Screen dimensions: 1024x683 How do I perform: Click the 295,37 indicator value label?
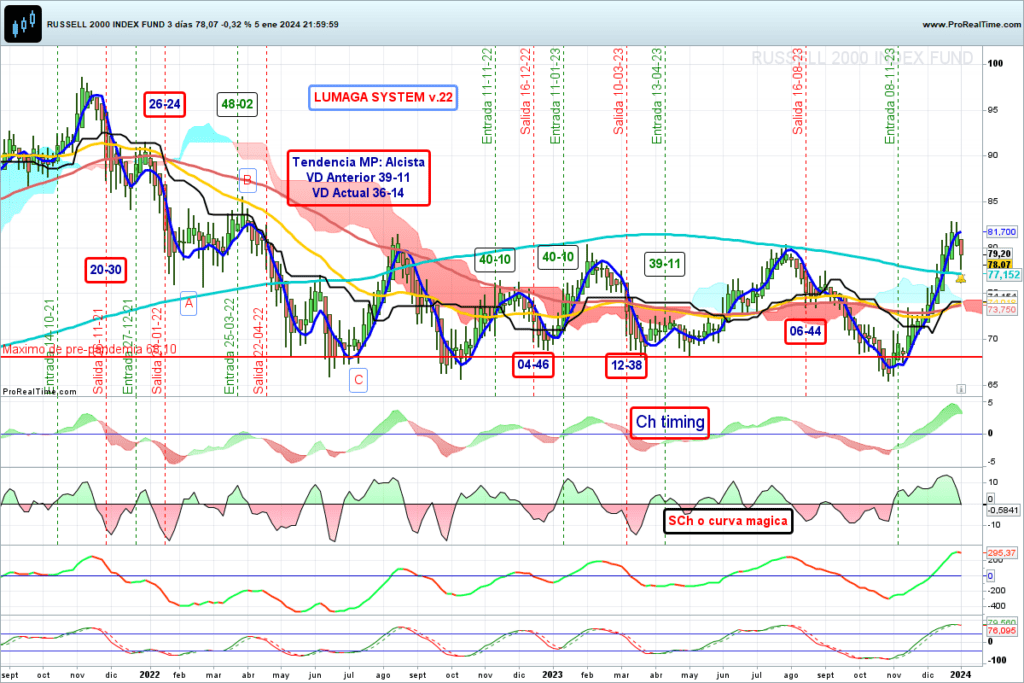(x=1001, y=553)
